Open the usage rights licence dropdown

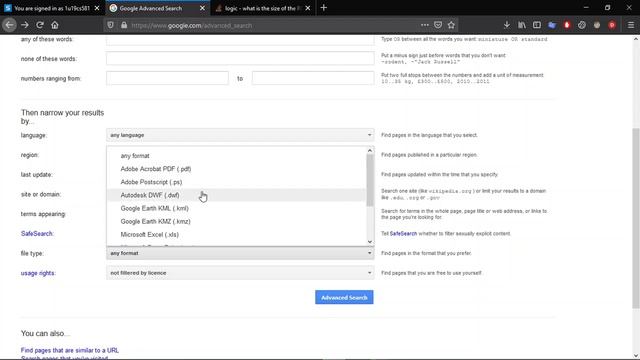(x=240, y=273)
